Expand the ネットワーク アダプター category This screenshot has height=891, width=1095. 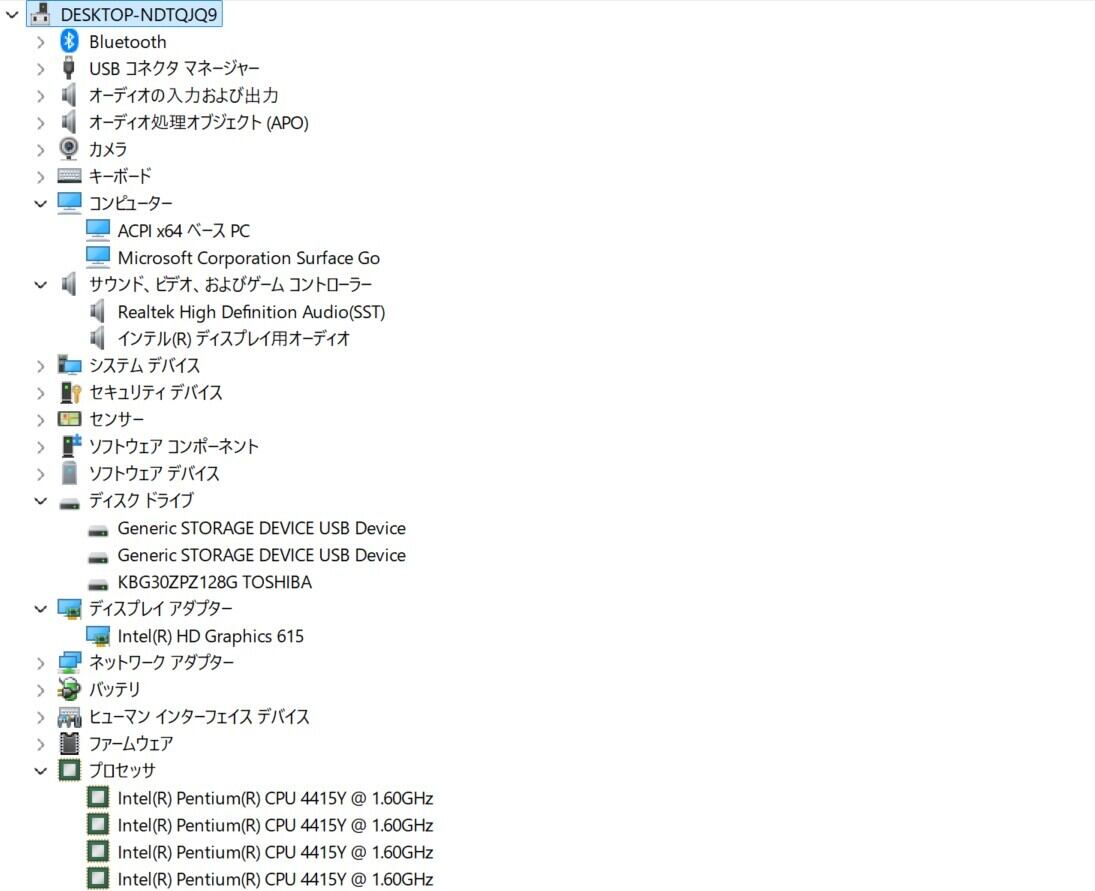click(x=41, y=663)
